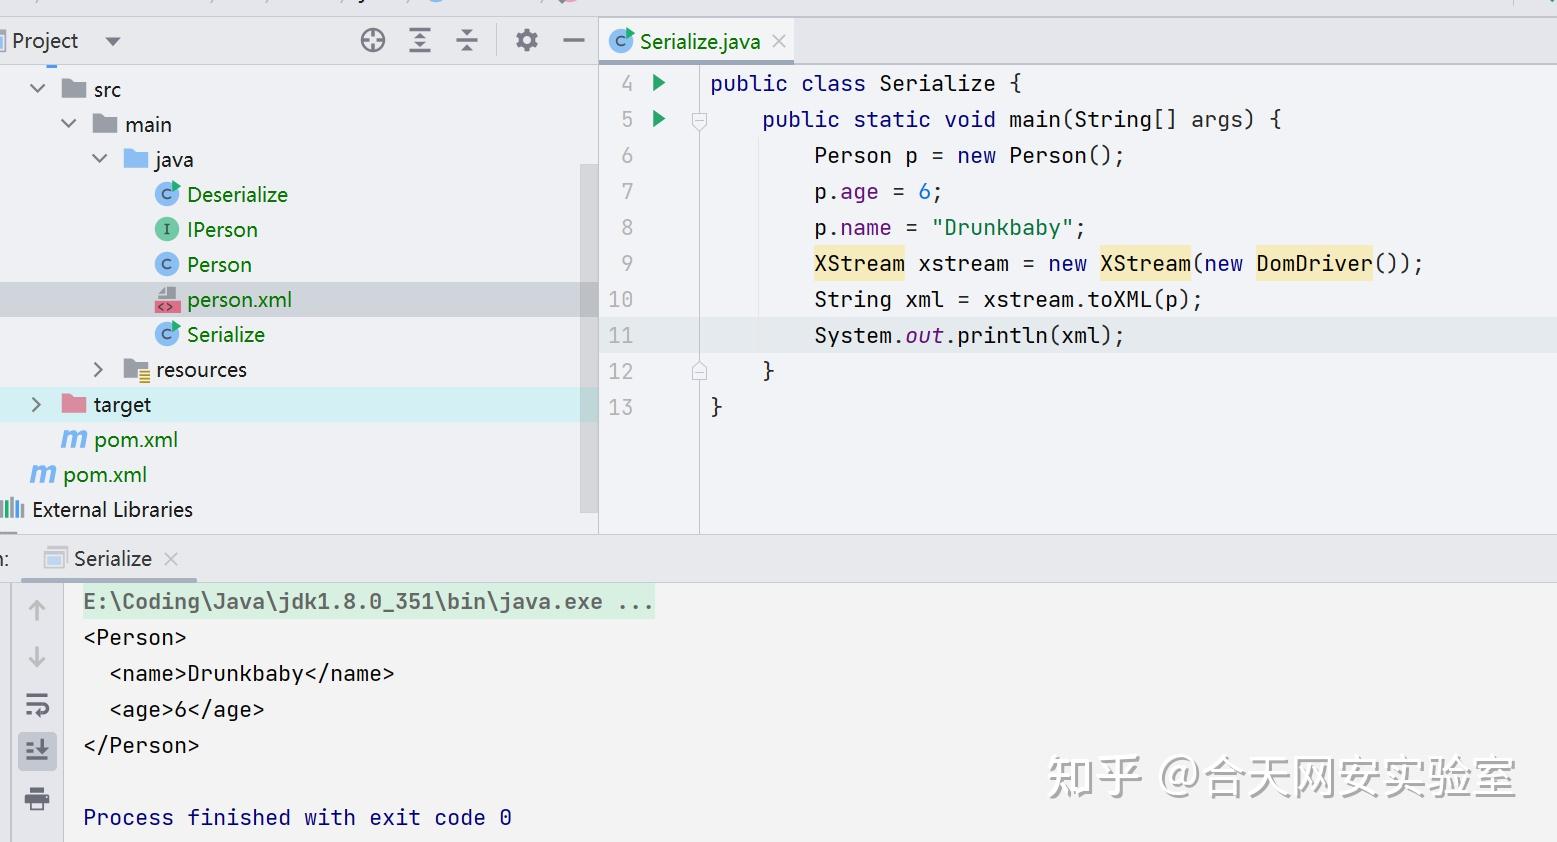Screen dimensions: 1557x842
Task: Run the Serialize class via gutter arrow on line 4
Action: click(x=657, y=83)
